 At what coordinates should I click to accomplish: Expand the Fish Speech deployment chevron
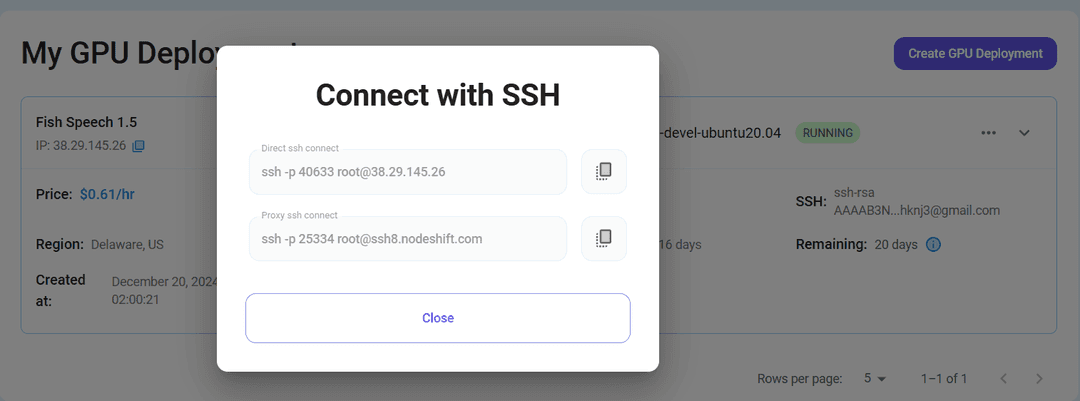click(1024, 133)
